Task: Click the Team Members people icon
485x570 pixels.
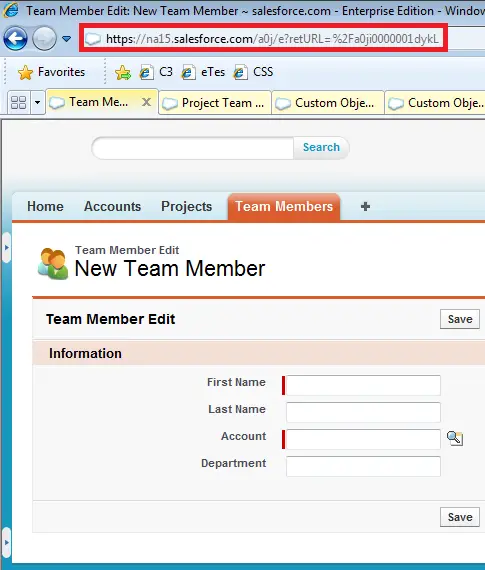Action: [53, 264]
